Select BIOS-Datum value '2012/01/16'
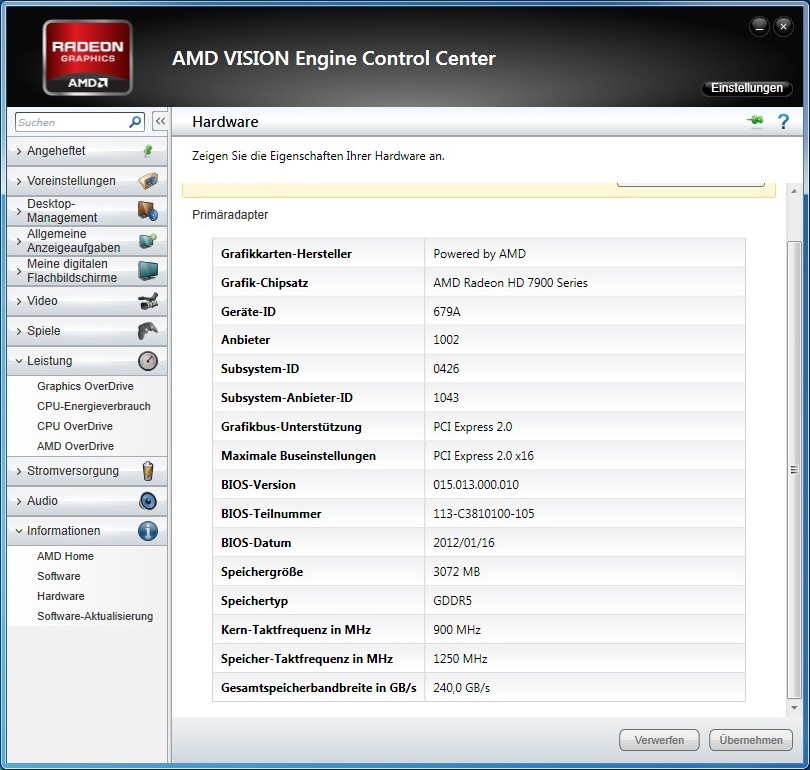810x770 pixels. pyautogui.click(x=463, y=543)
